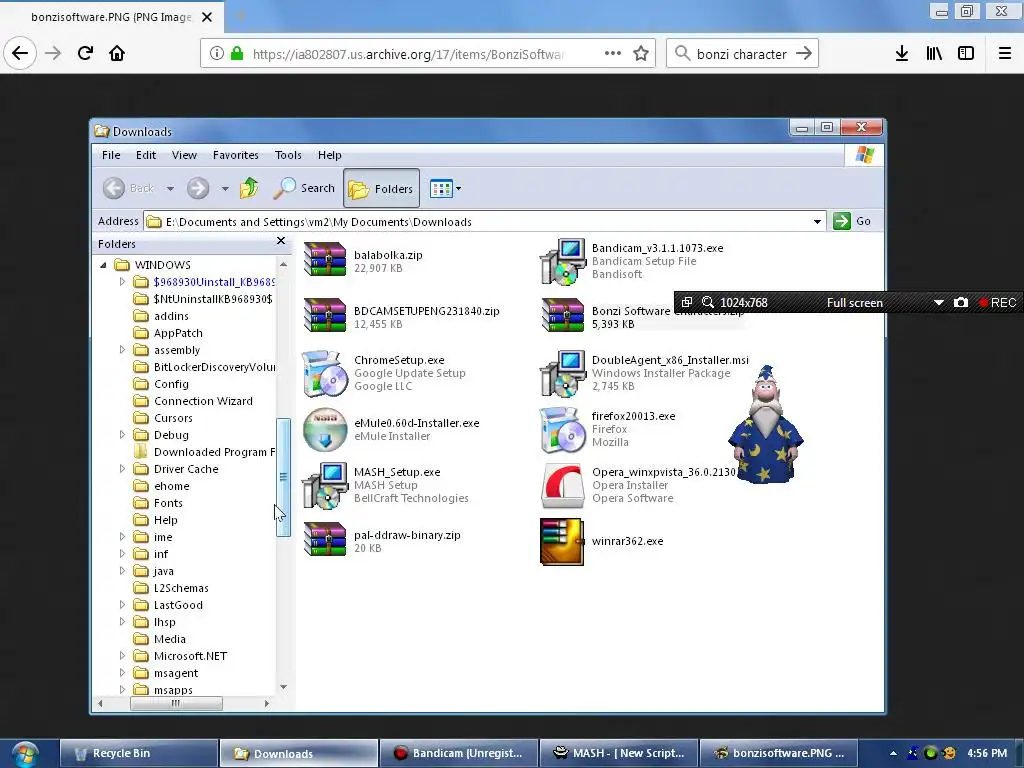Open Firefox library icon
The height and width of the screenshot is (768, 1024).
(934, 54)
